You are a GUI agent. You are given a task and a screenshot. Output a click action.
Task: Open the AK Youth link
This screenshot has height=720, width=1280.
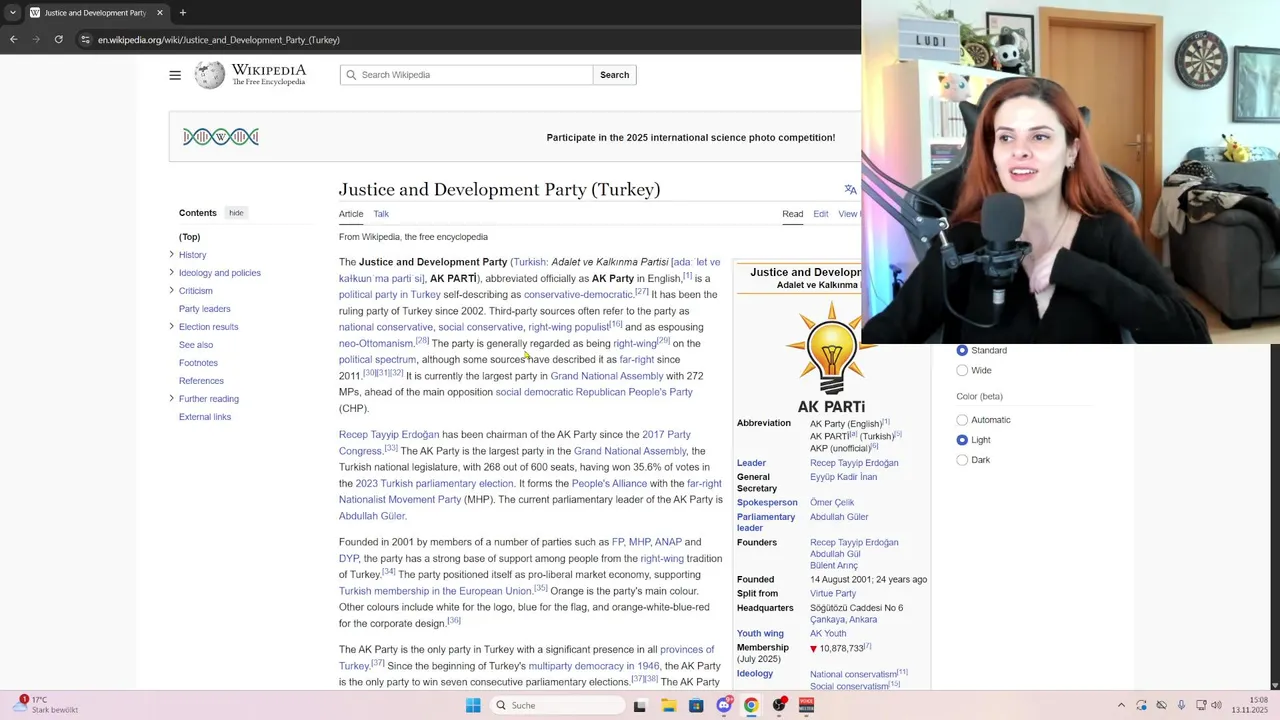(828, 633)
